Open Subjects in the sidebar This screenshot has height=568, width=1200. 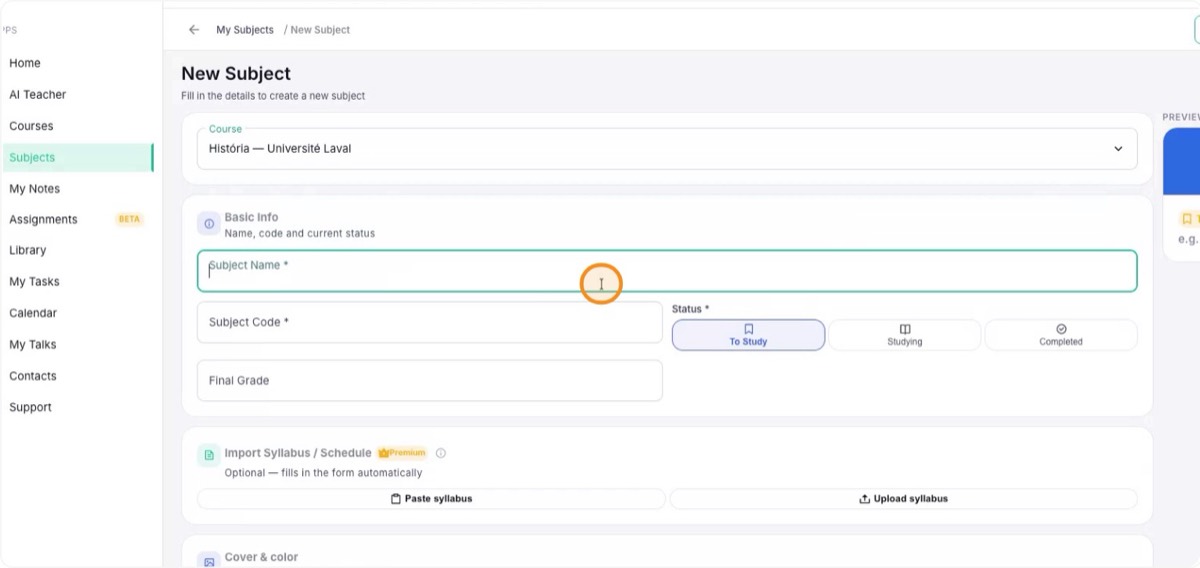coord(77,157)
